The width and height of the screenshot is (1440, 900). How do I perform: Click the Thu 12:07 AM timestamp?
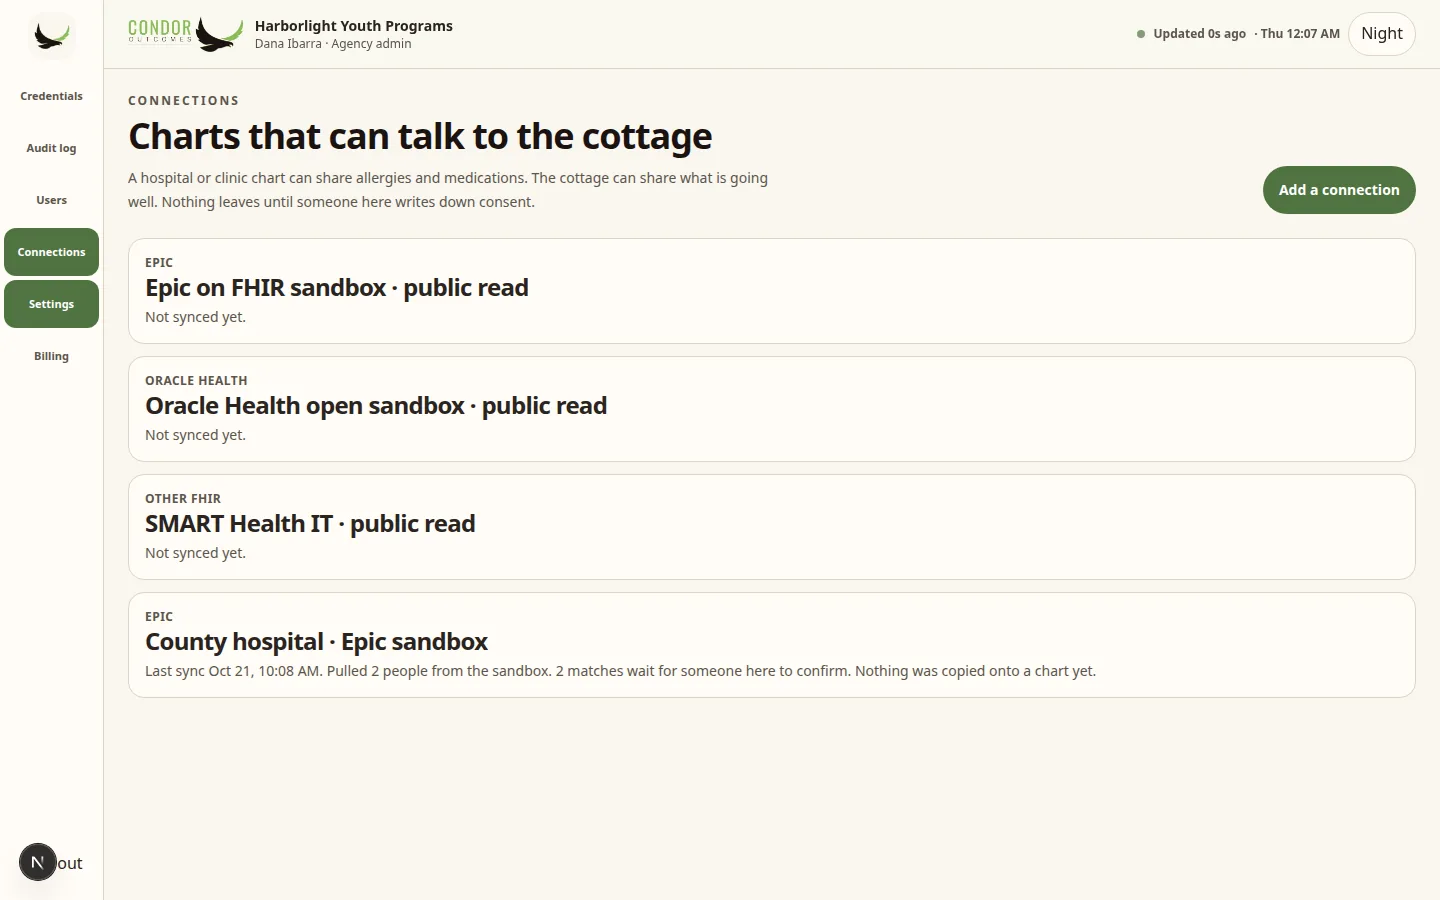1300,34
